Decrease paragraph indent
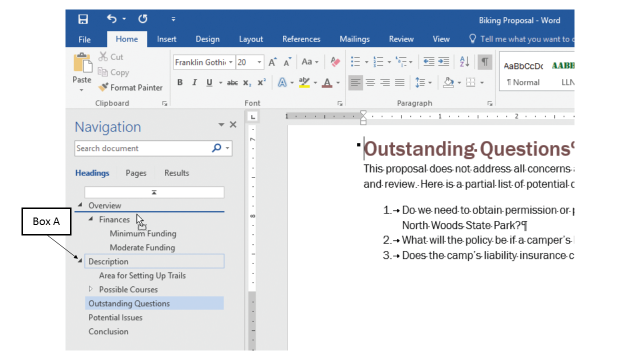 429,62
